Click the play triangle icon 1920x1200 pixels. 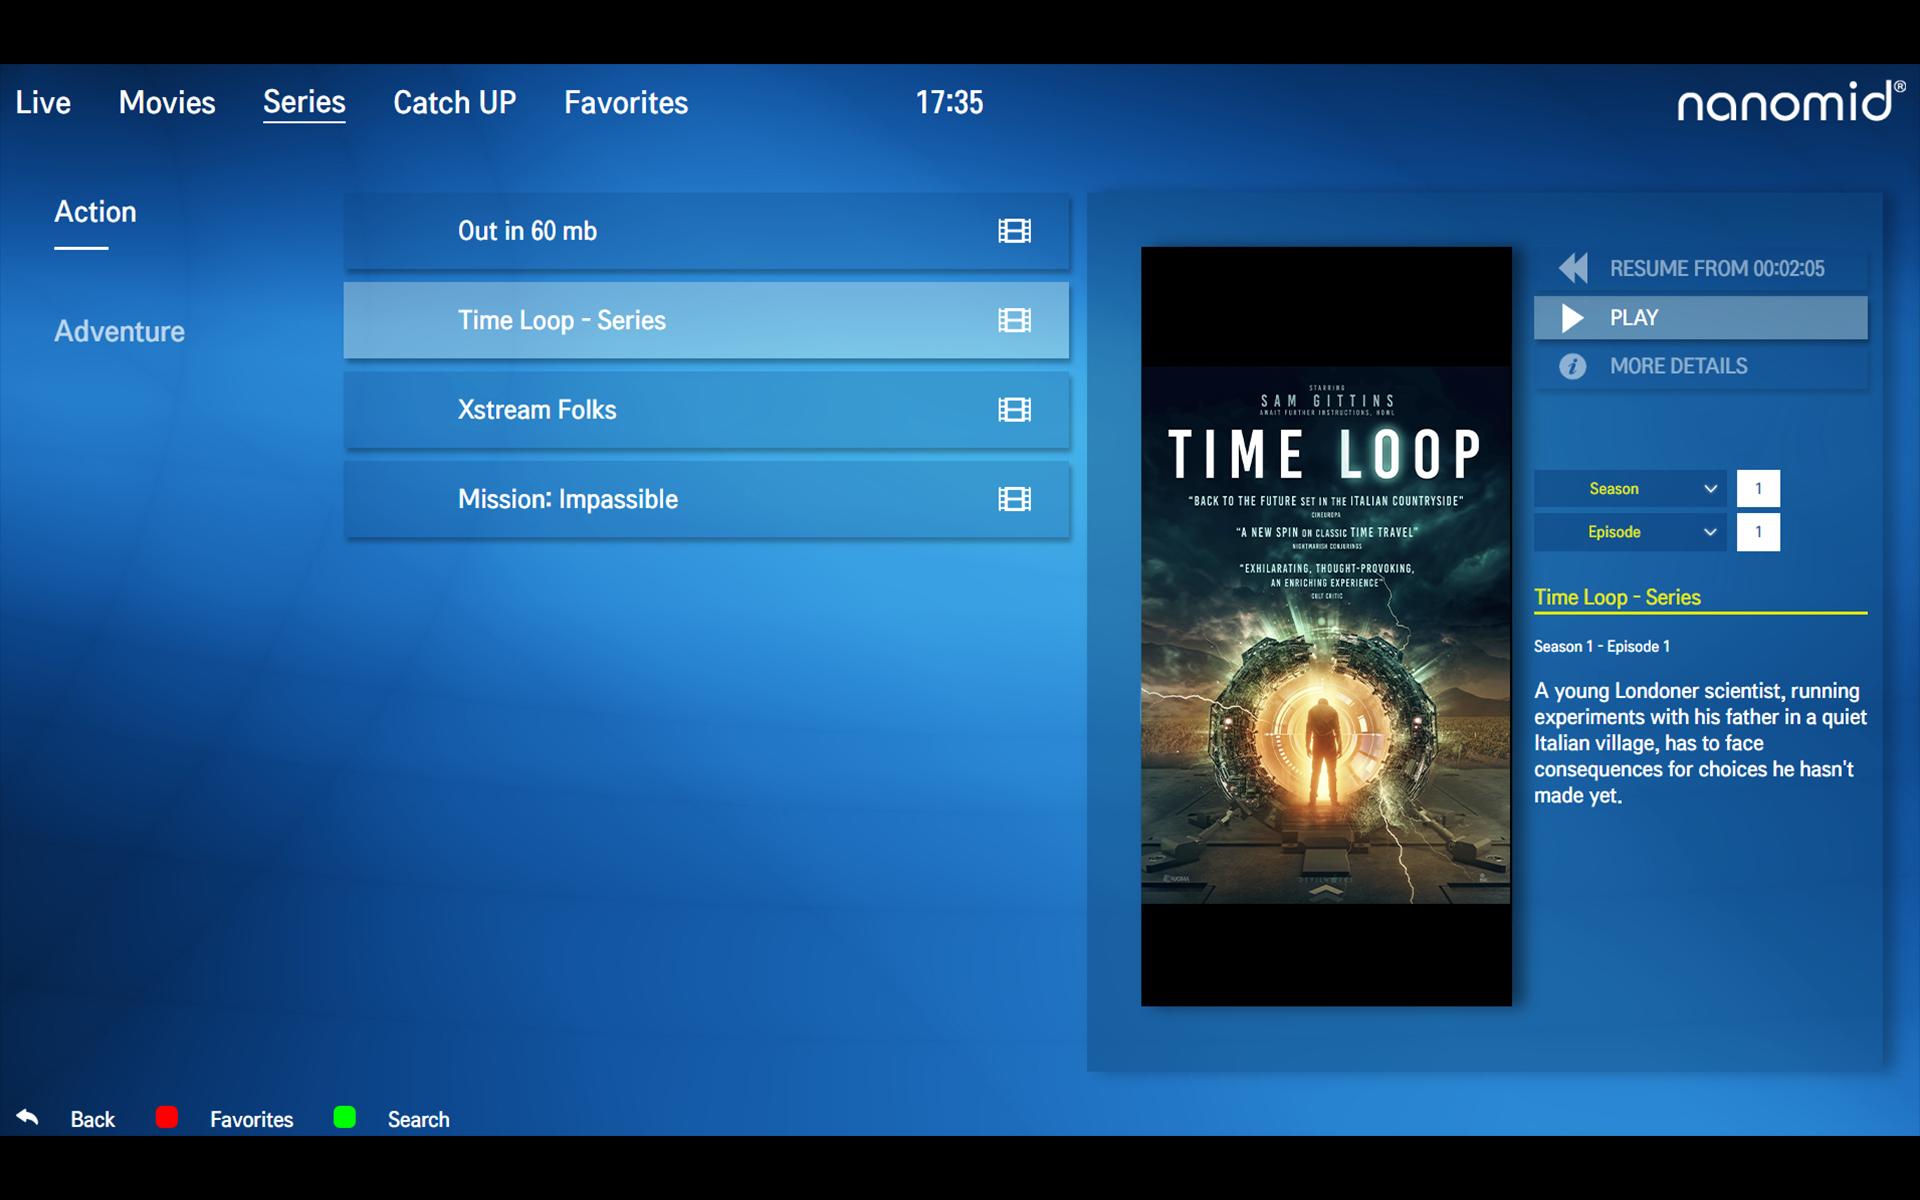1573,318
